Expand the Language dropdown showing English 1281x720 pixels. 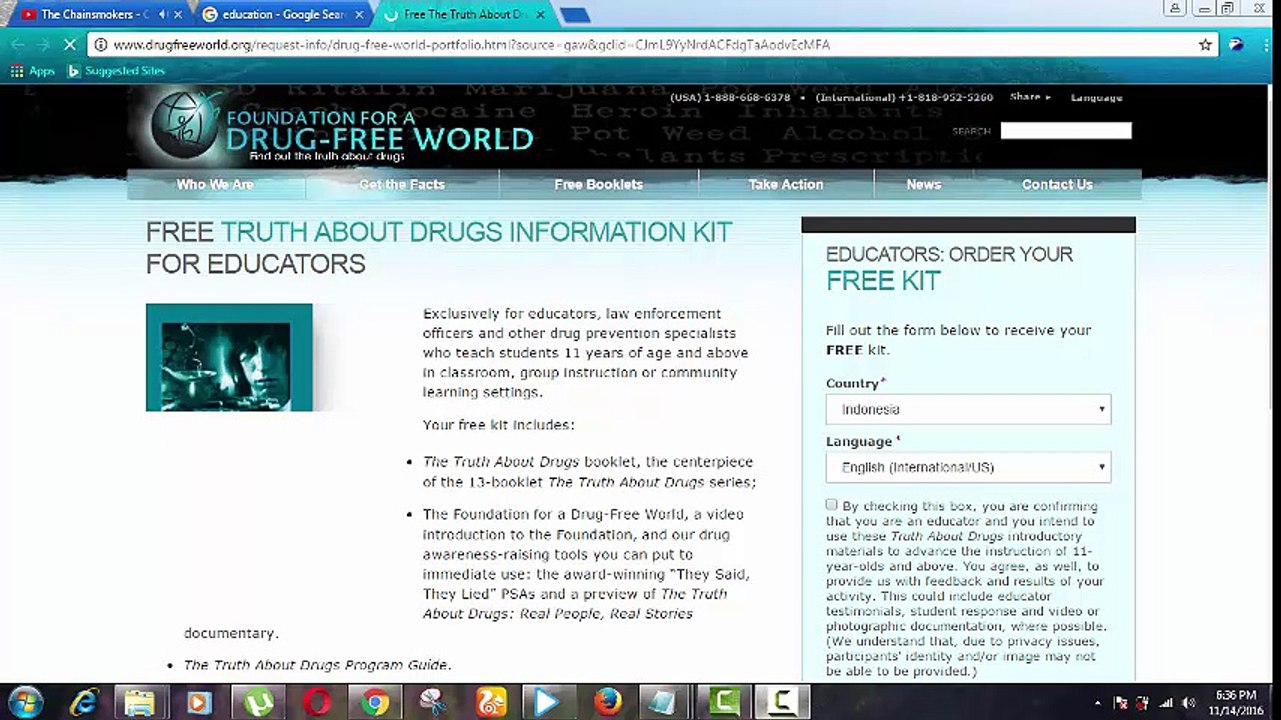click(968, 467)
